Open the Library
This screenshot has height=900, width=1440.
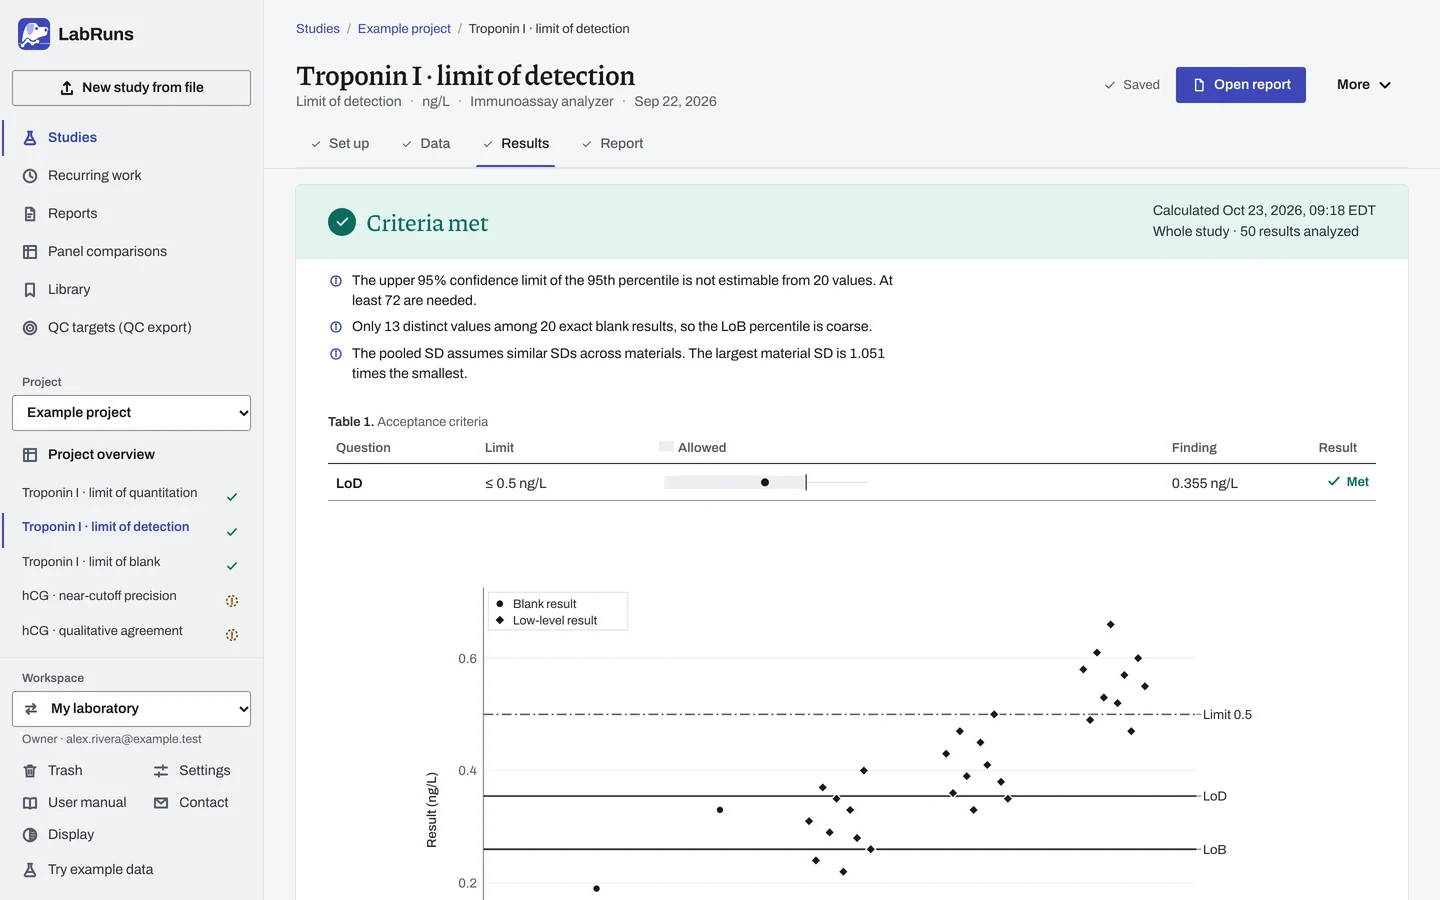click(x=69, y=290)
